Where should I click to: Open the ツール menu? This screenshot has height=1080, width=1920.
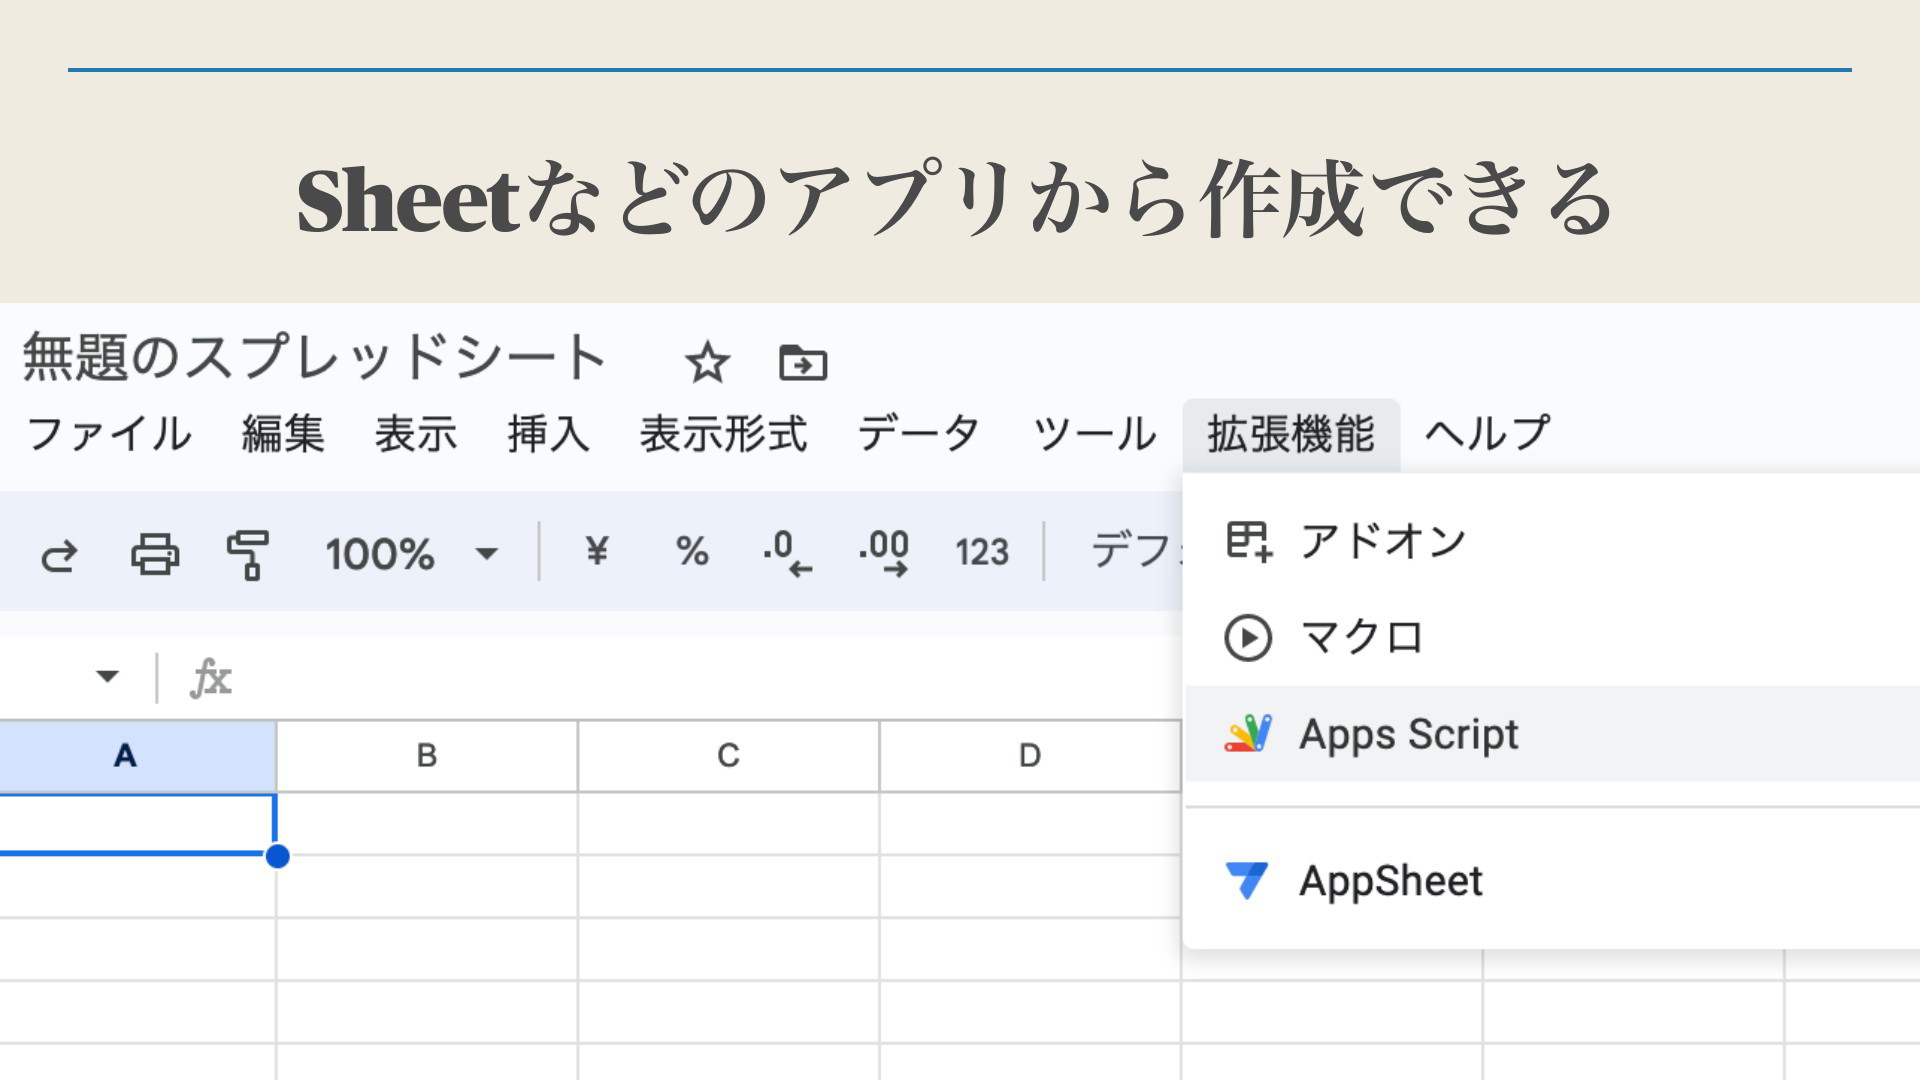tap(1094, 434)
